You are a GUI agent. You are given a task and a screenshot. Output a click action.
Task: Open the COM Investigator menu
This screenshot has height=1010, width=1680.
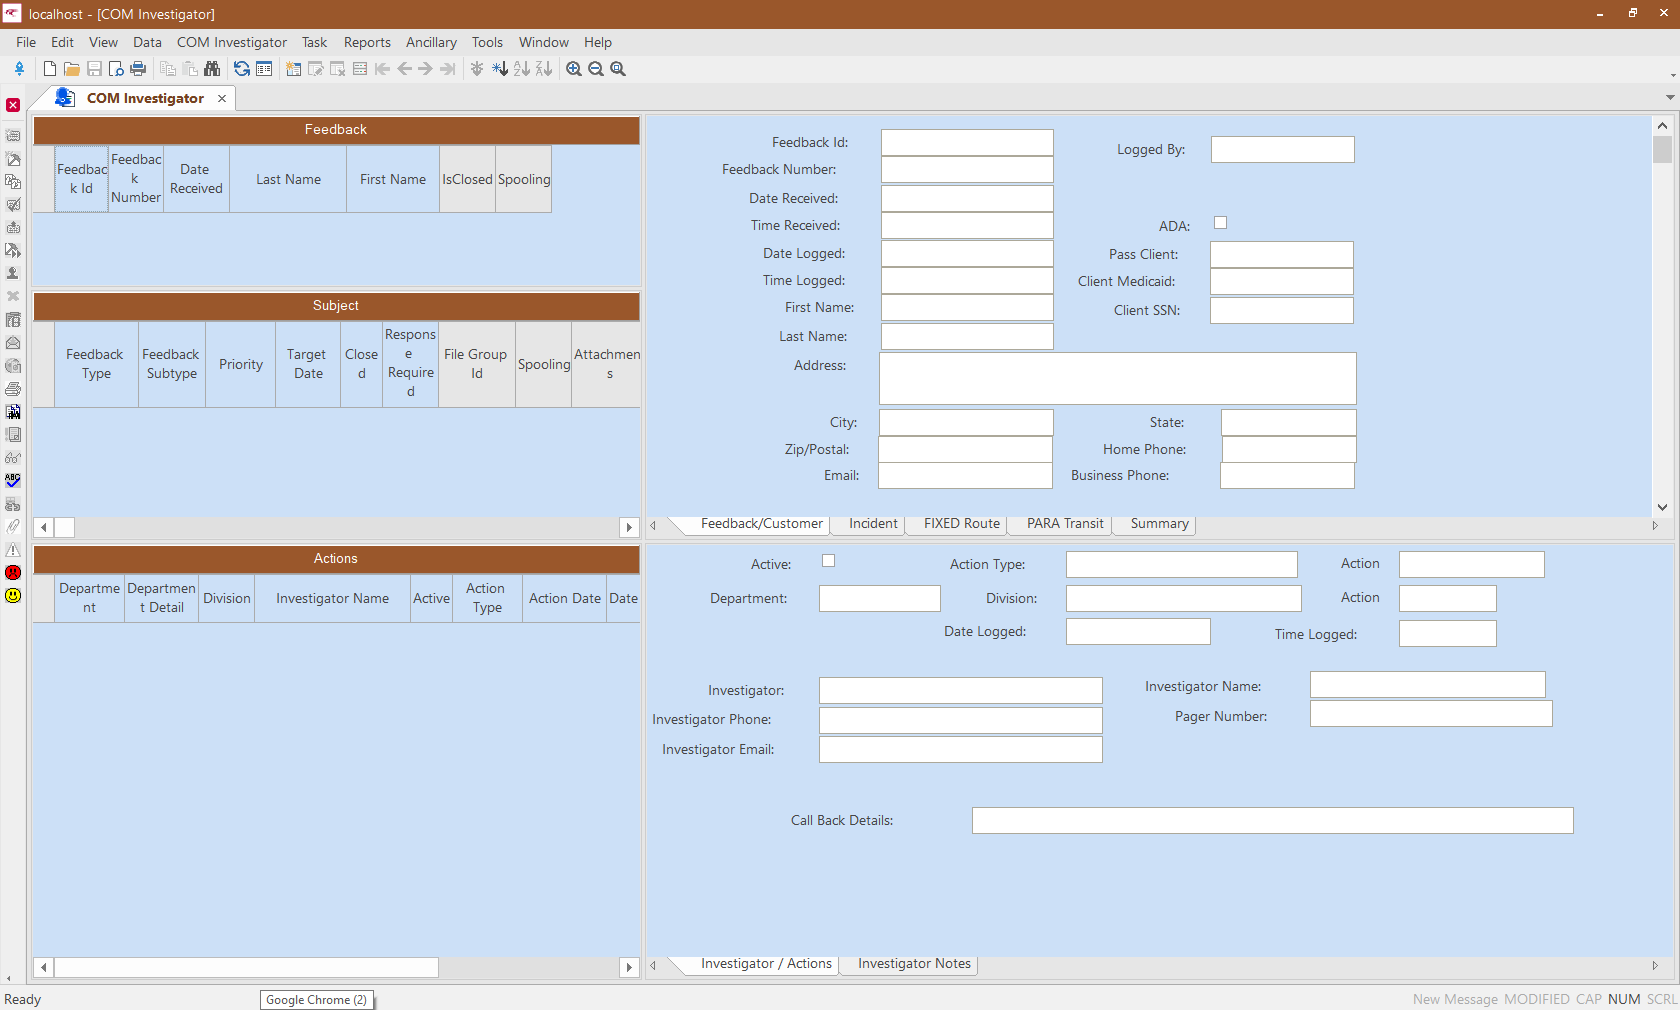[231, 42]
